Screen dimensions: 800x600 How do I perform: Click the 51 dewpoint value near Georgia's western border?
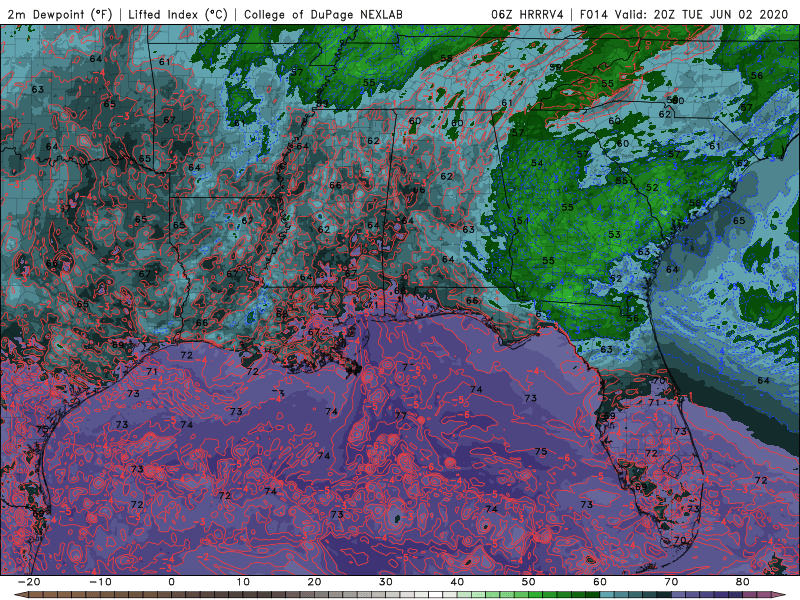pos(523,221)
